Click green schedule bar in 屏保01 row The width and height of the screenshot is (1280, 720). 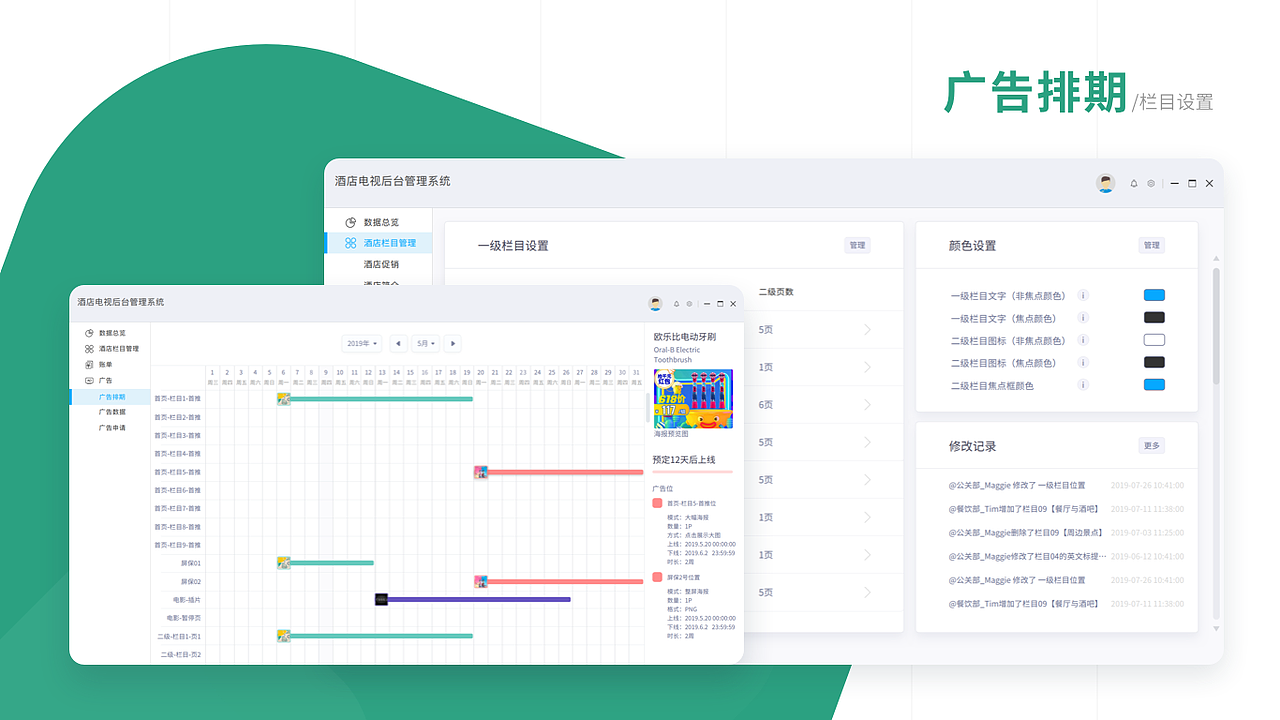tap(332, 563)
